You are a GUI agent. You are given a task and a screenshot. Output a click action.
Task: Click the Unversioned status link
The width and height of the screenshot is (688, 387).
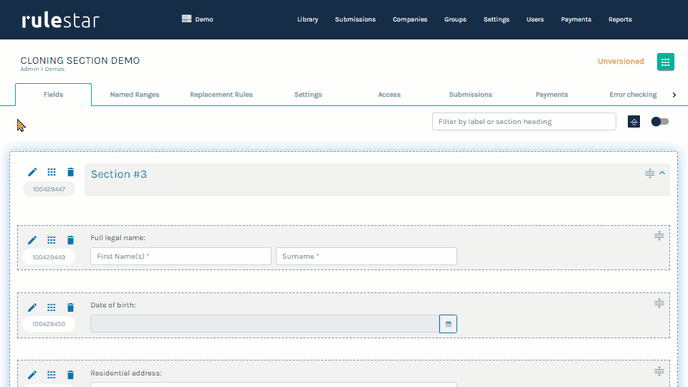pyautogui.click(x=620, y=61)
